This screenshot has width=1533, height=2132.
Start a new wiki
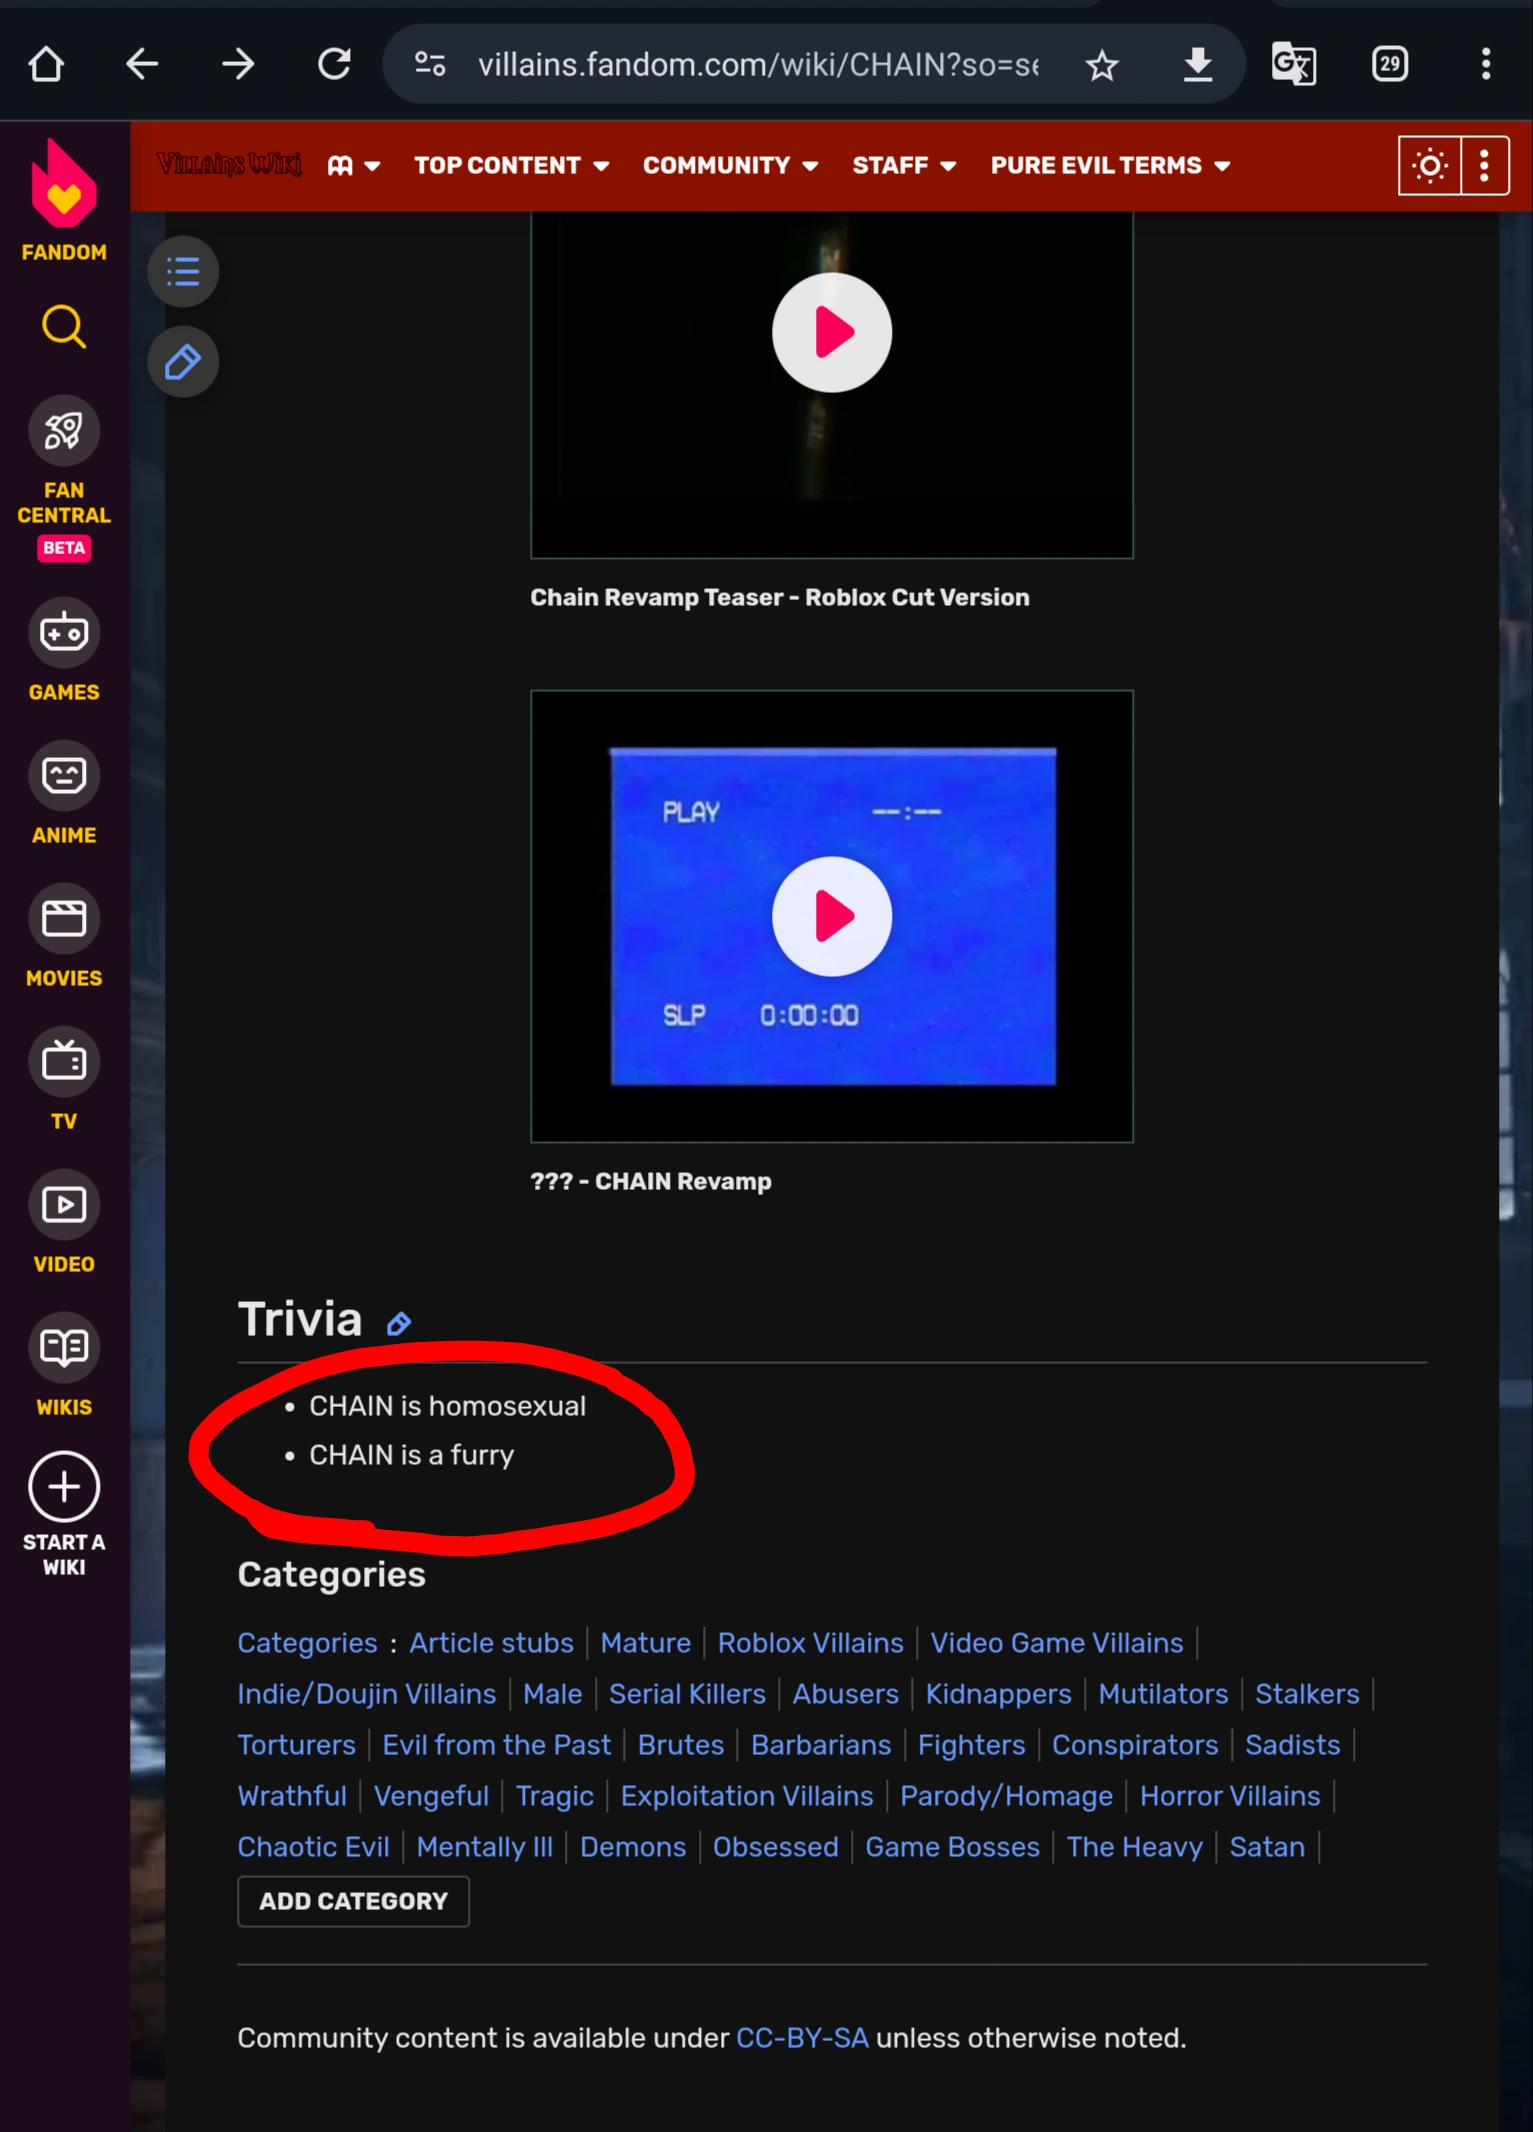[x=64, y=1514]
